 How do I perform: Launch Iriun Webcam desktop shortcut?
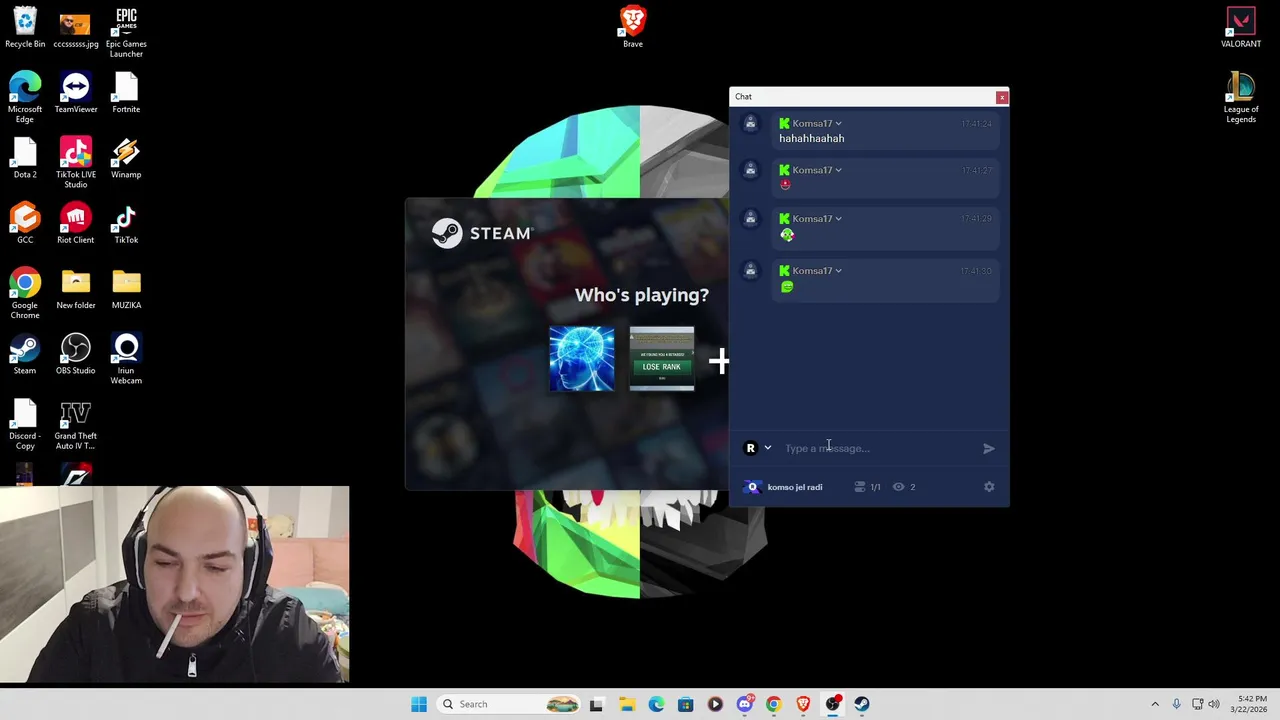click(x=126, y=359)
